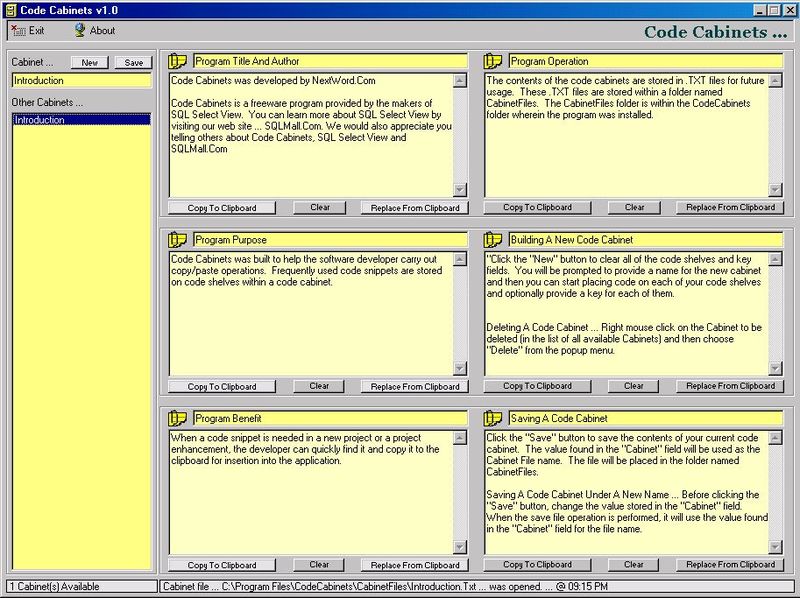This screenshot has height=598, width=800.
Task: Click the shelf icon beside Program Title And Author
Action: click(178, 61)
